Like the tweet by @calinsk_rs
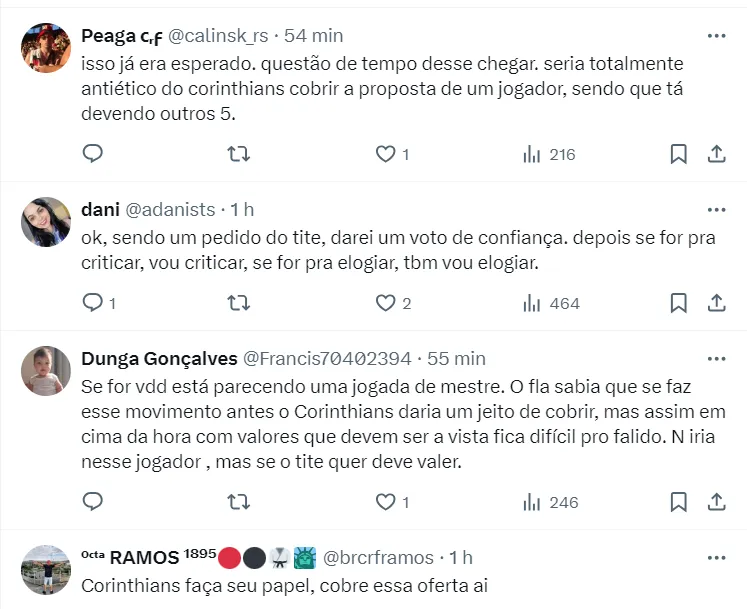The image size is (747, 609). (385, 154)
